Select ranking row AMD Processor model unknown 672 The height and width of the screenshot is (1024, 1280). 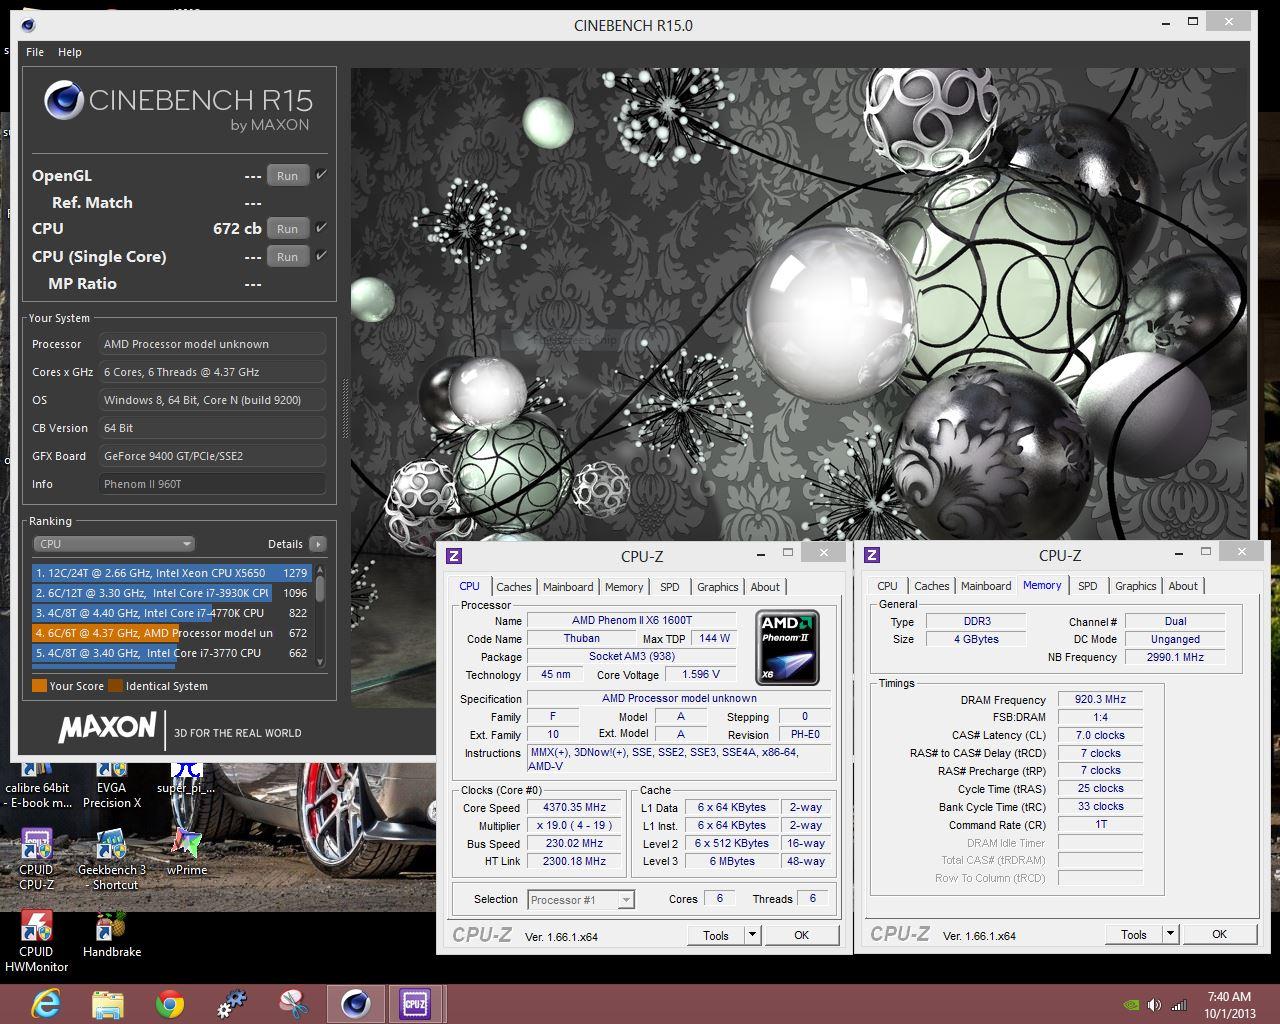coord(172,633)
